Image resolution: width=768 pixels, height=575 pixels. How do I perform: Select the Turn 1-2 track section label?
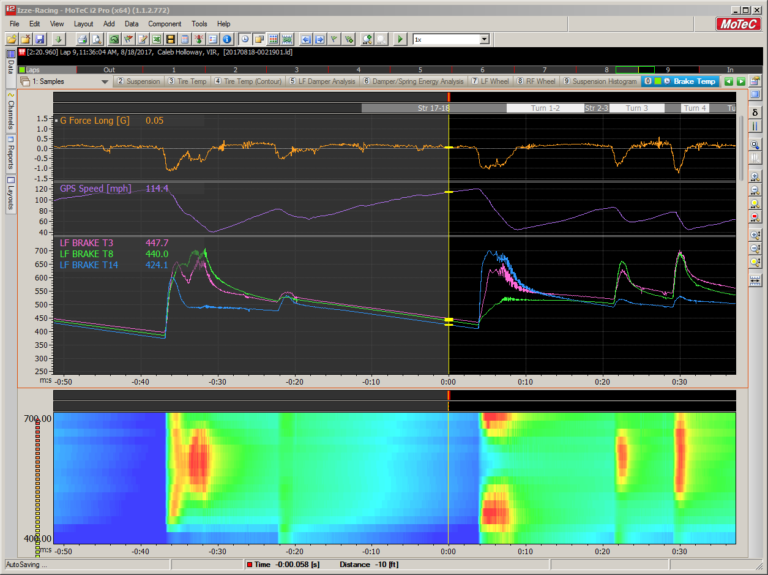pos(544,108)
